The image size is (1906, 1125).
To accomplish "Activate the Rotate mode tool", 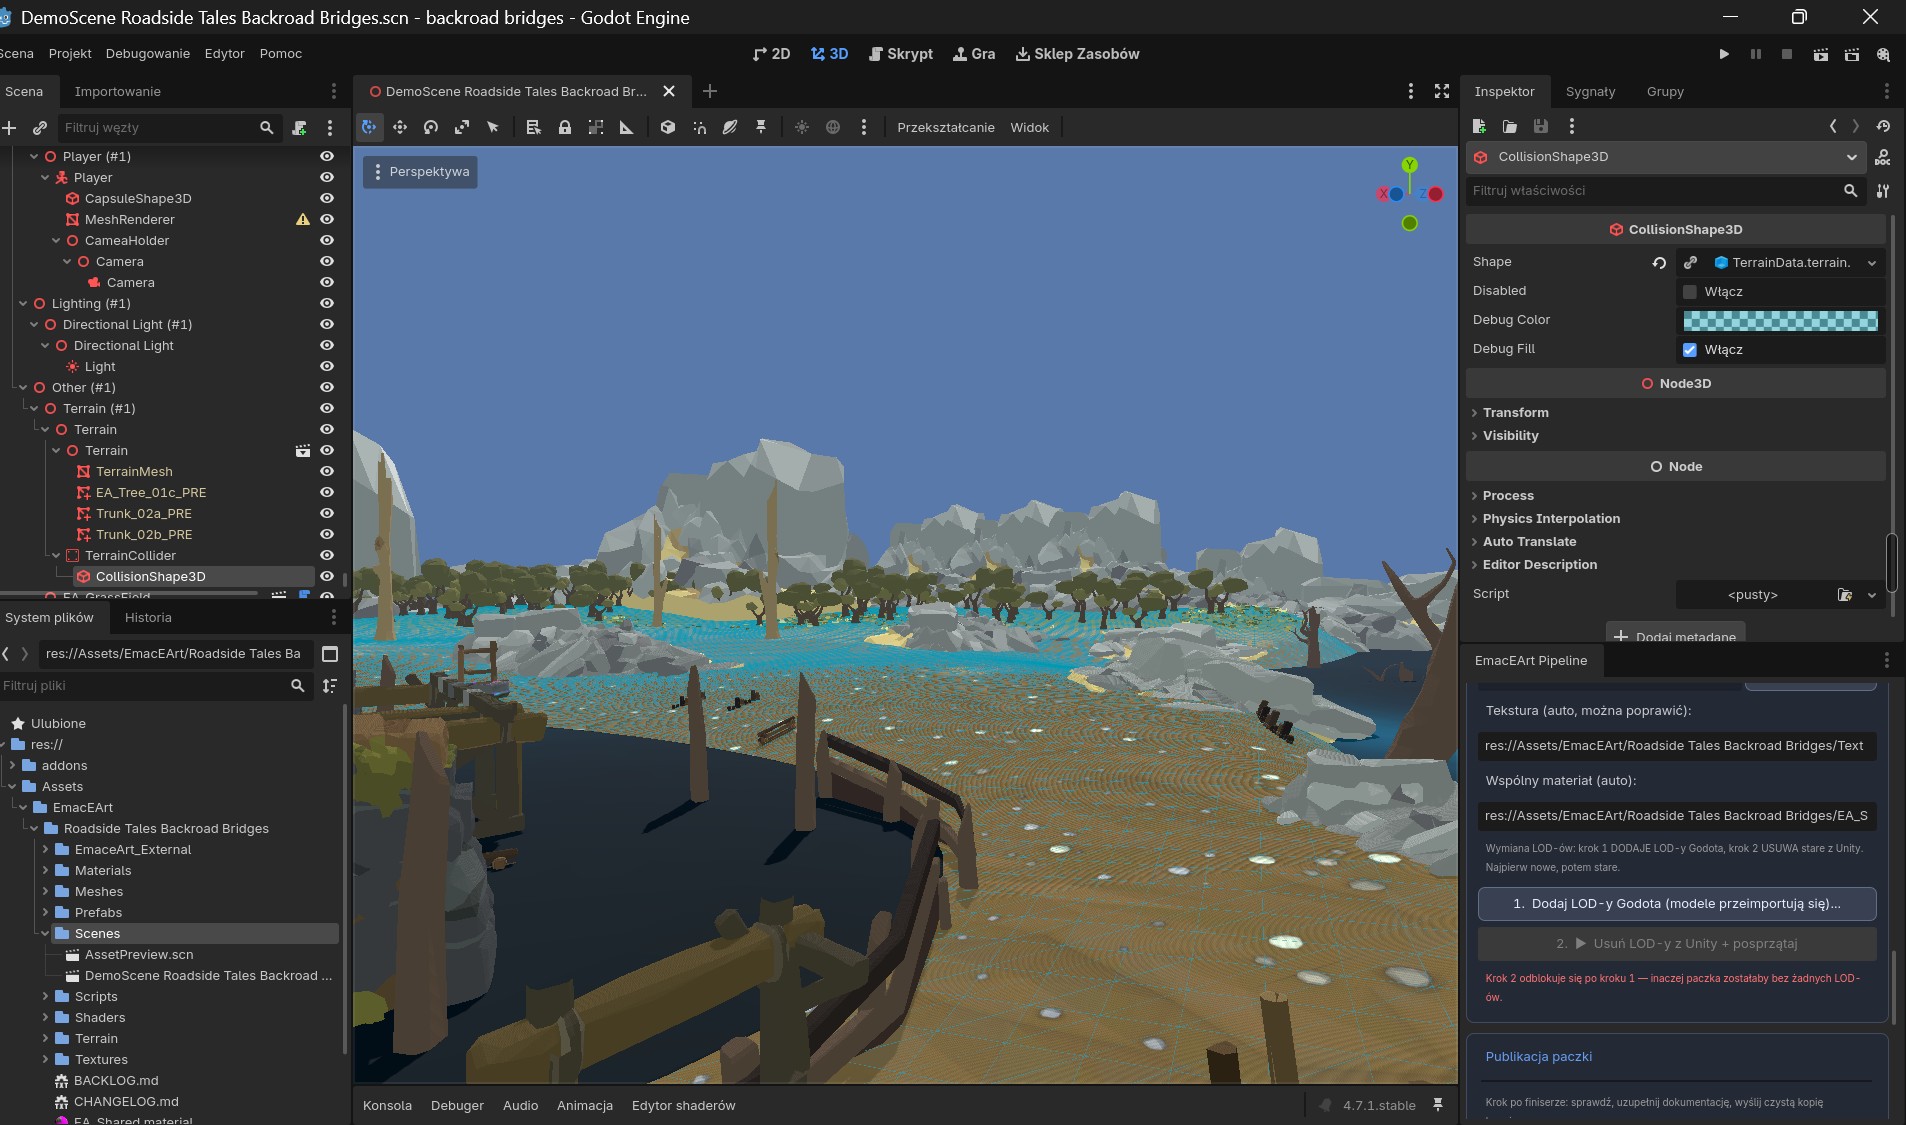I will (431, 127).
